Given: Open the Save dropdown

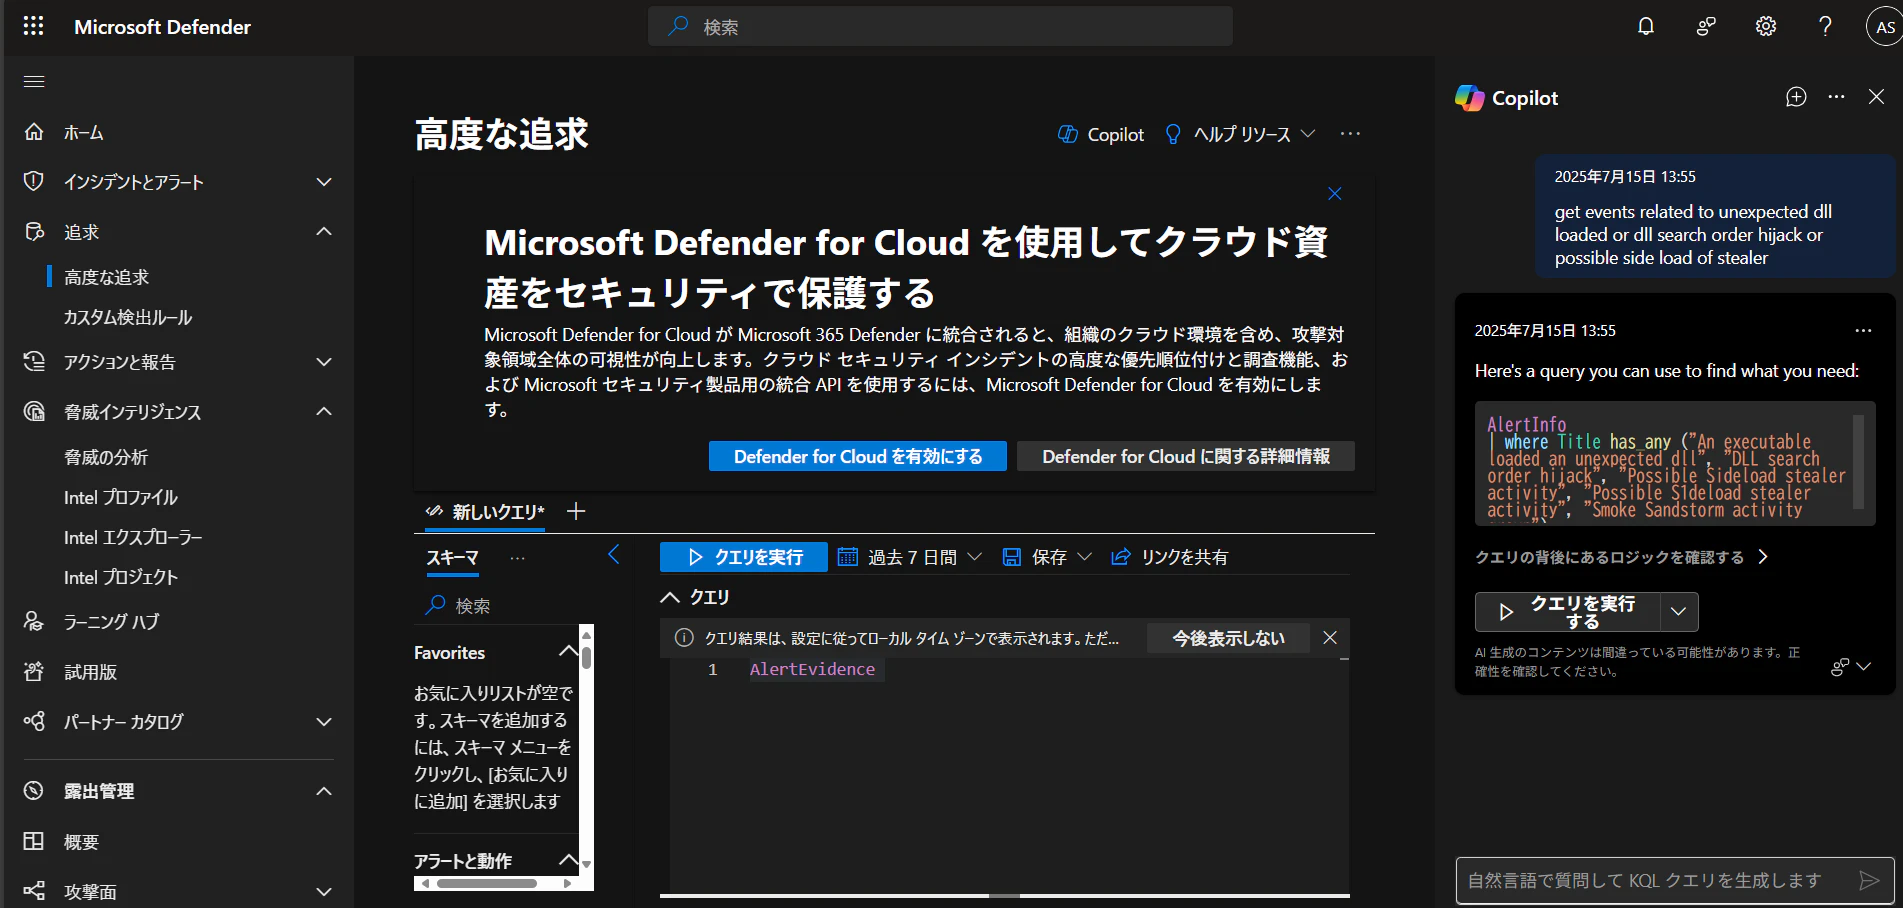Looking at the screenshot, I should [x=1046, y=557].
